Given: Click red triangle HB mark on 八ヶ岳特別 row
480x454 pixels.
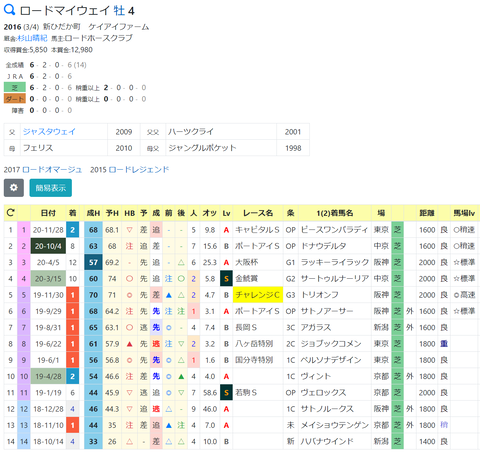Looking at the screenshot, I should pyautogui.click(x=130, y=344).
